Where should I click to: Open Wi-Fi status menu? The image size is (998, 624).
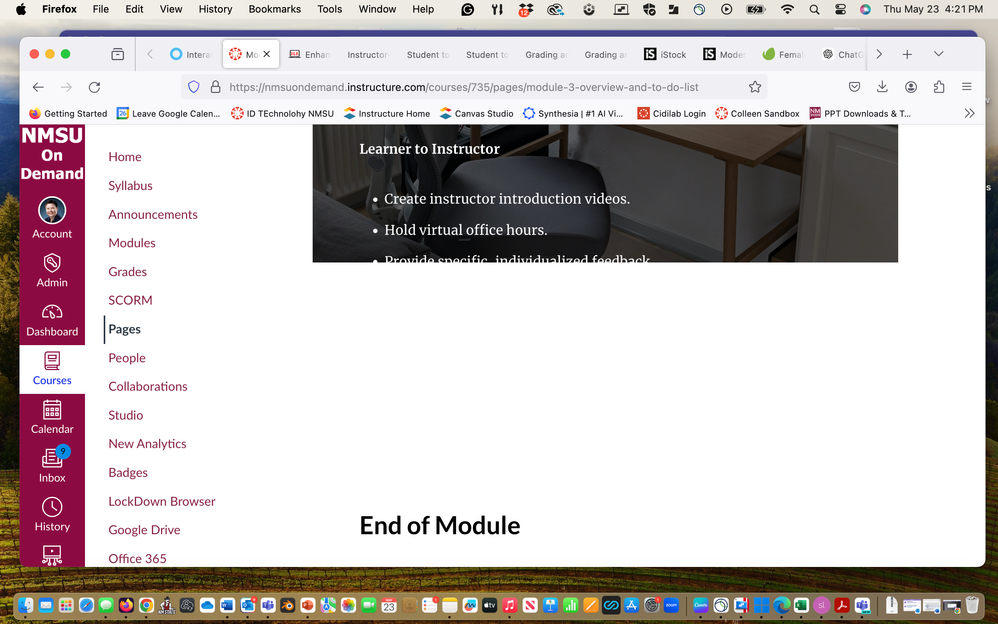[787, 10]
